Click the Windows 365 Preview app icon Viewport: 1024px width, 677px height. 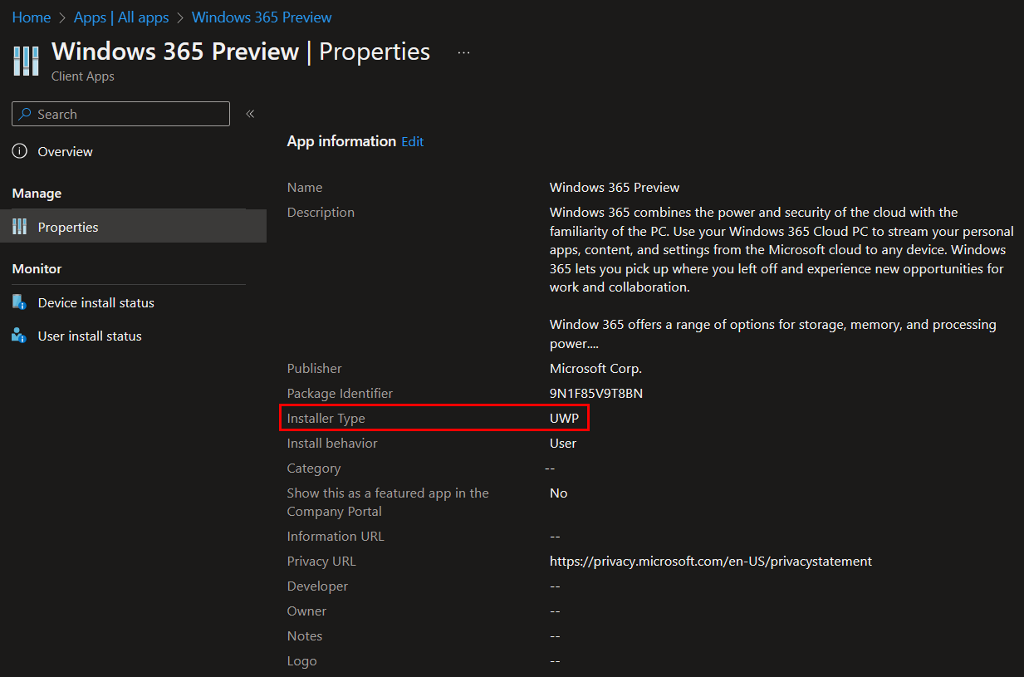[26, 60]
